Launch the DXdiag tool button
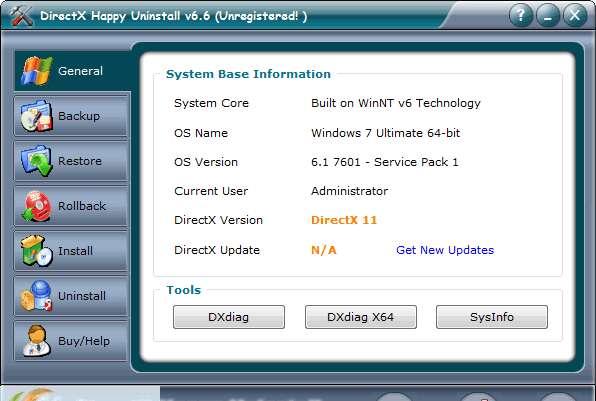This screenshot has height=401, width=596. coord(229,317)
